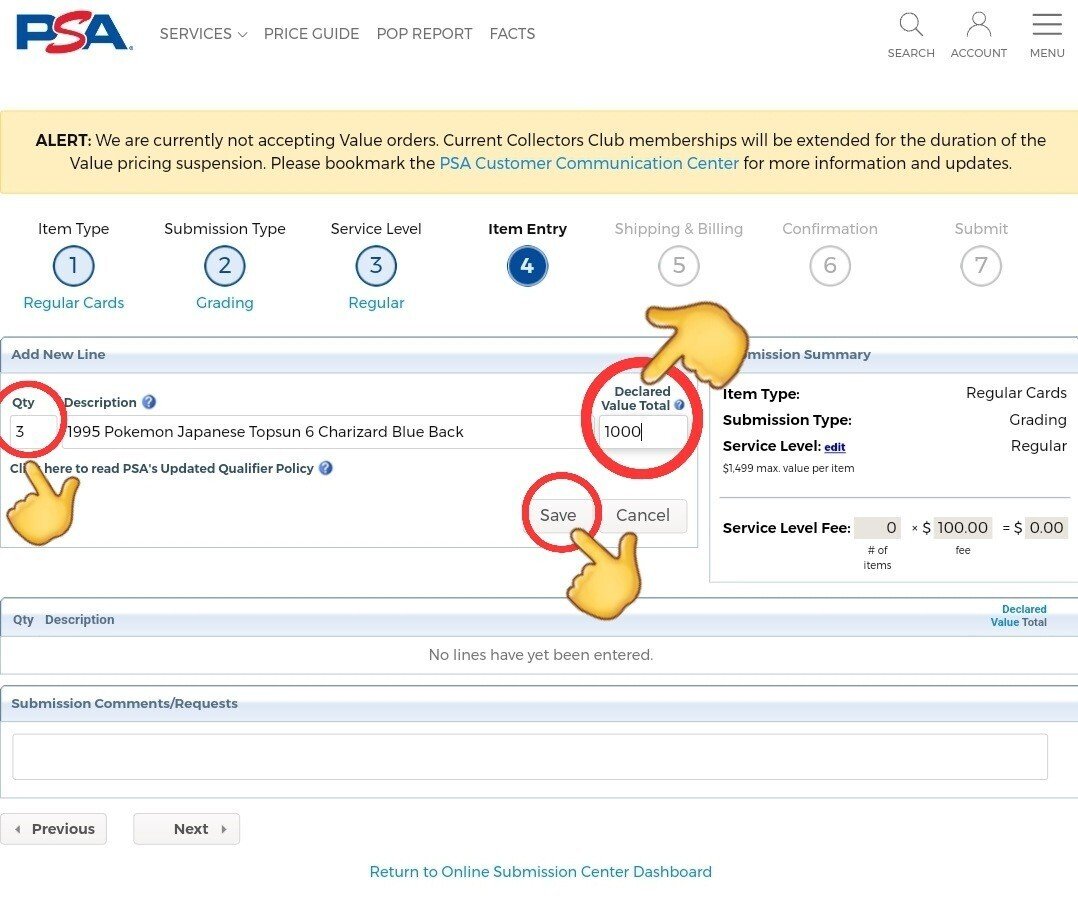The width and height of the screenshot is (1078, 908).
Task: Open PSA's Updated Qualifier Policy link
Action: (162, 468)
